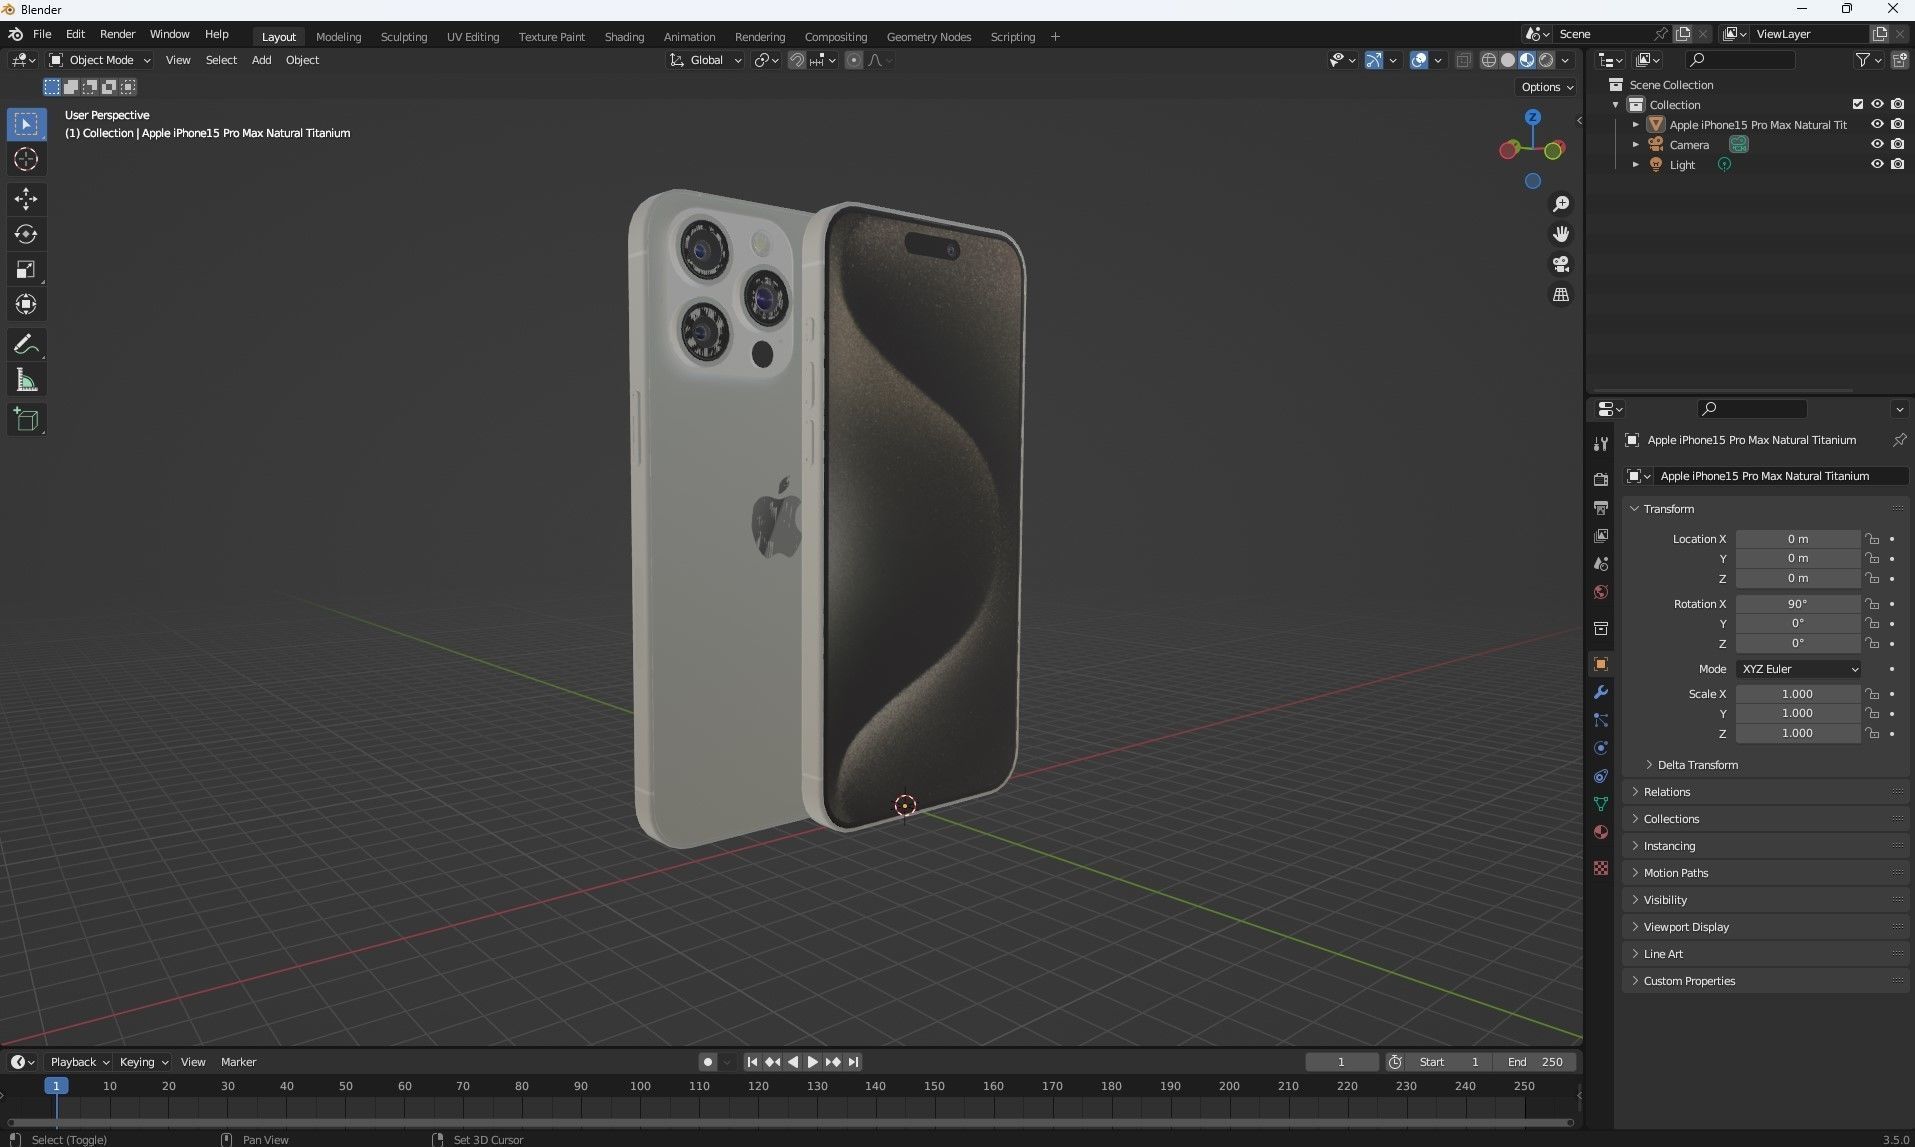
Task: Activate the 3D Cursor tool
Action: [26, 159]
